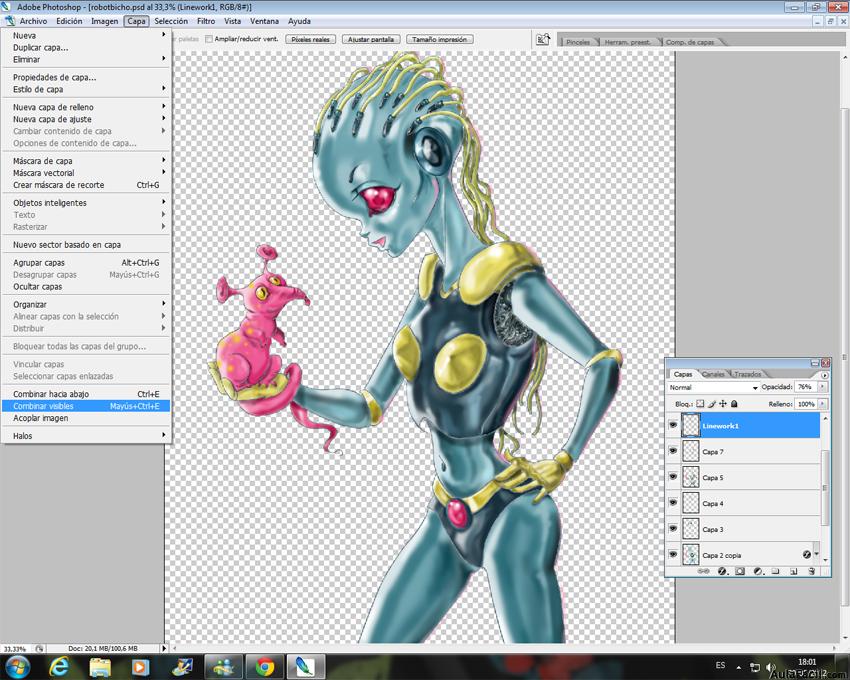Enable the Ampliar/reducir vent. checkbox
The width and height of the screenshot is (850, 680).
click(x=209, y=39)
